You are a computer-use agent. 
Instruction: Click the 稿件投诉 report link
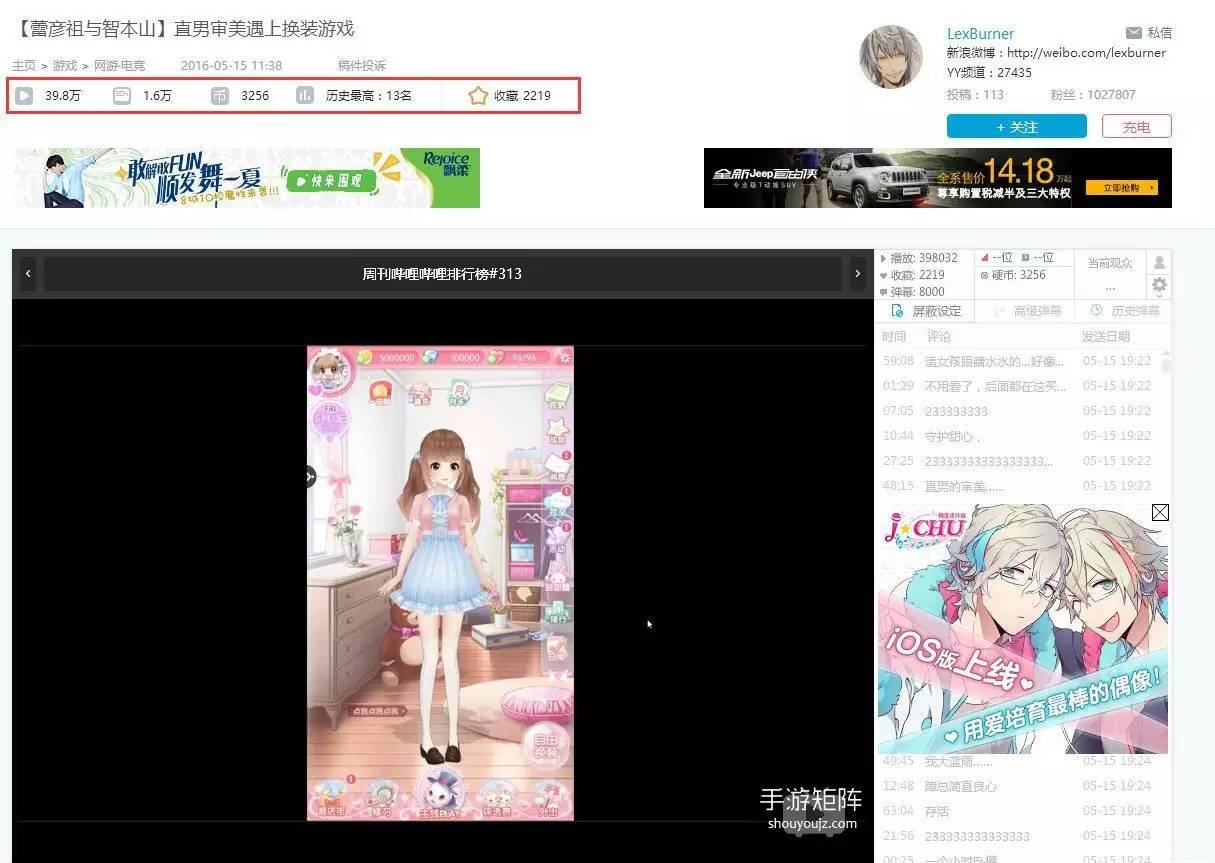362,66
